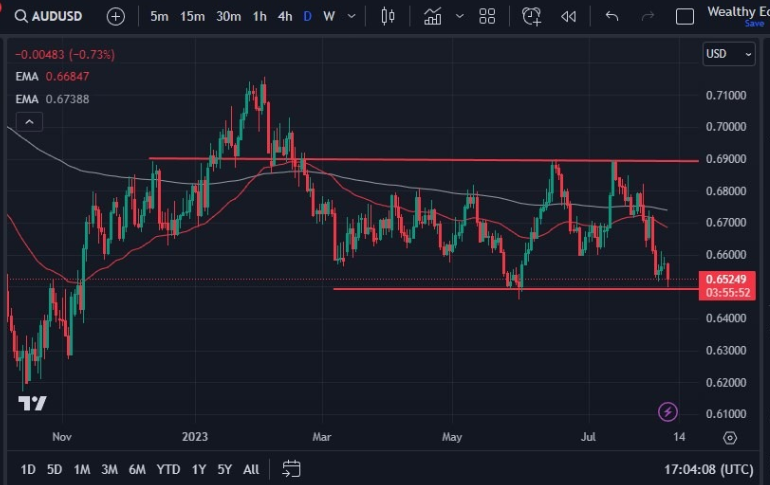Open the go-to-date calendar icon

tap(291, 468)
